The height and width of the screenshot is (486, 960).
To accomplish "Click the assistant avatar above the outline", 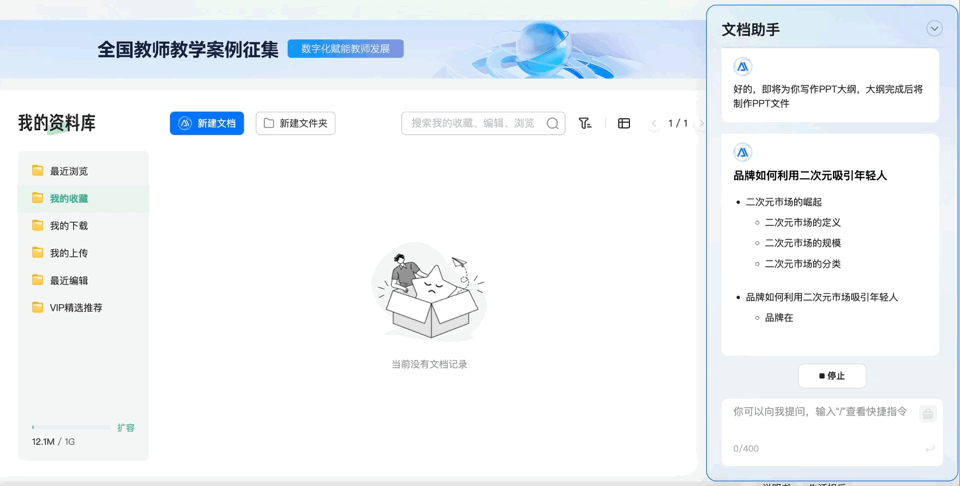I will pos(743,152).
